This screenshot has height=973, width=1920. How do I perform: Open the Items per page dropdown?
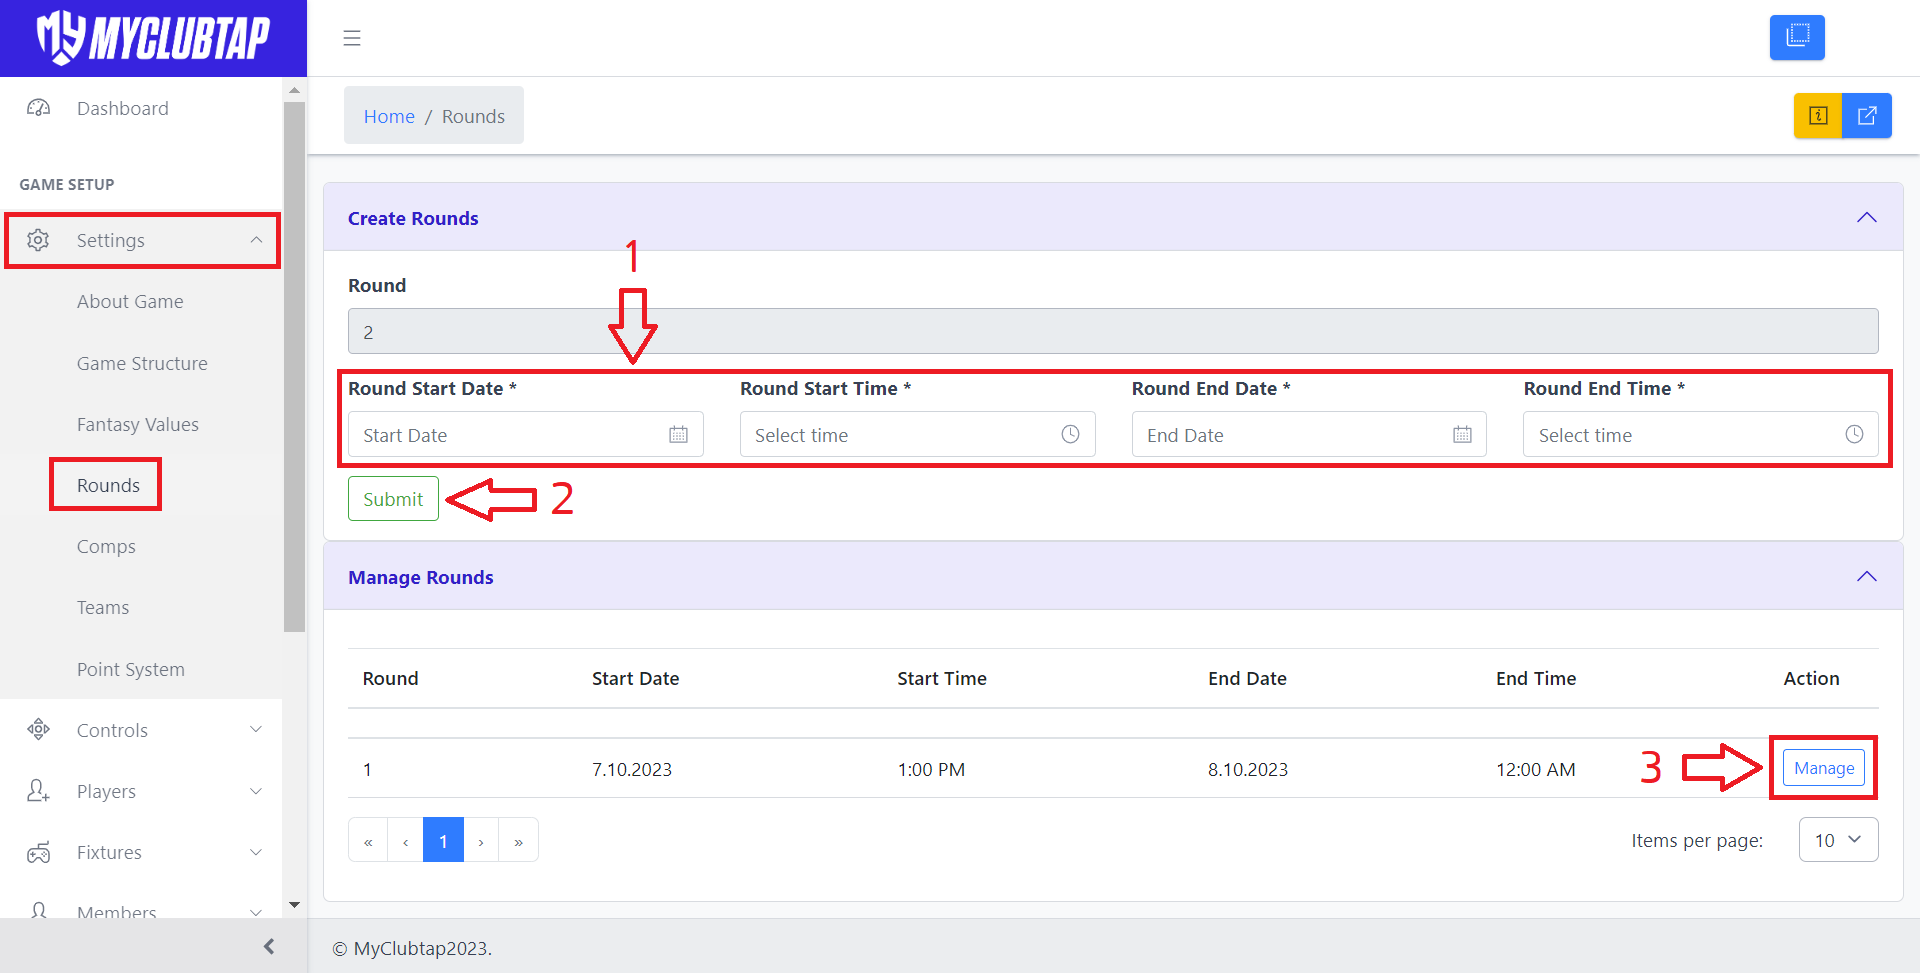click(1838, 840)
